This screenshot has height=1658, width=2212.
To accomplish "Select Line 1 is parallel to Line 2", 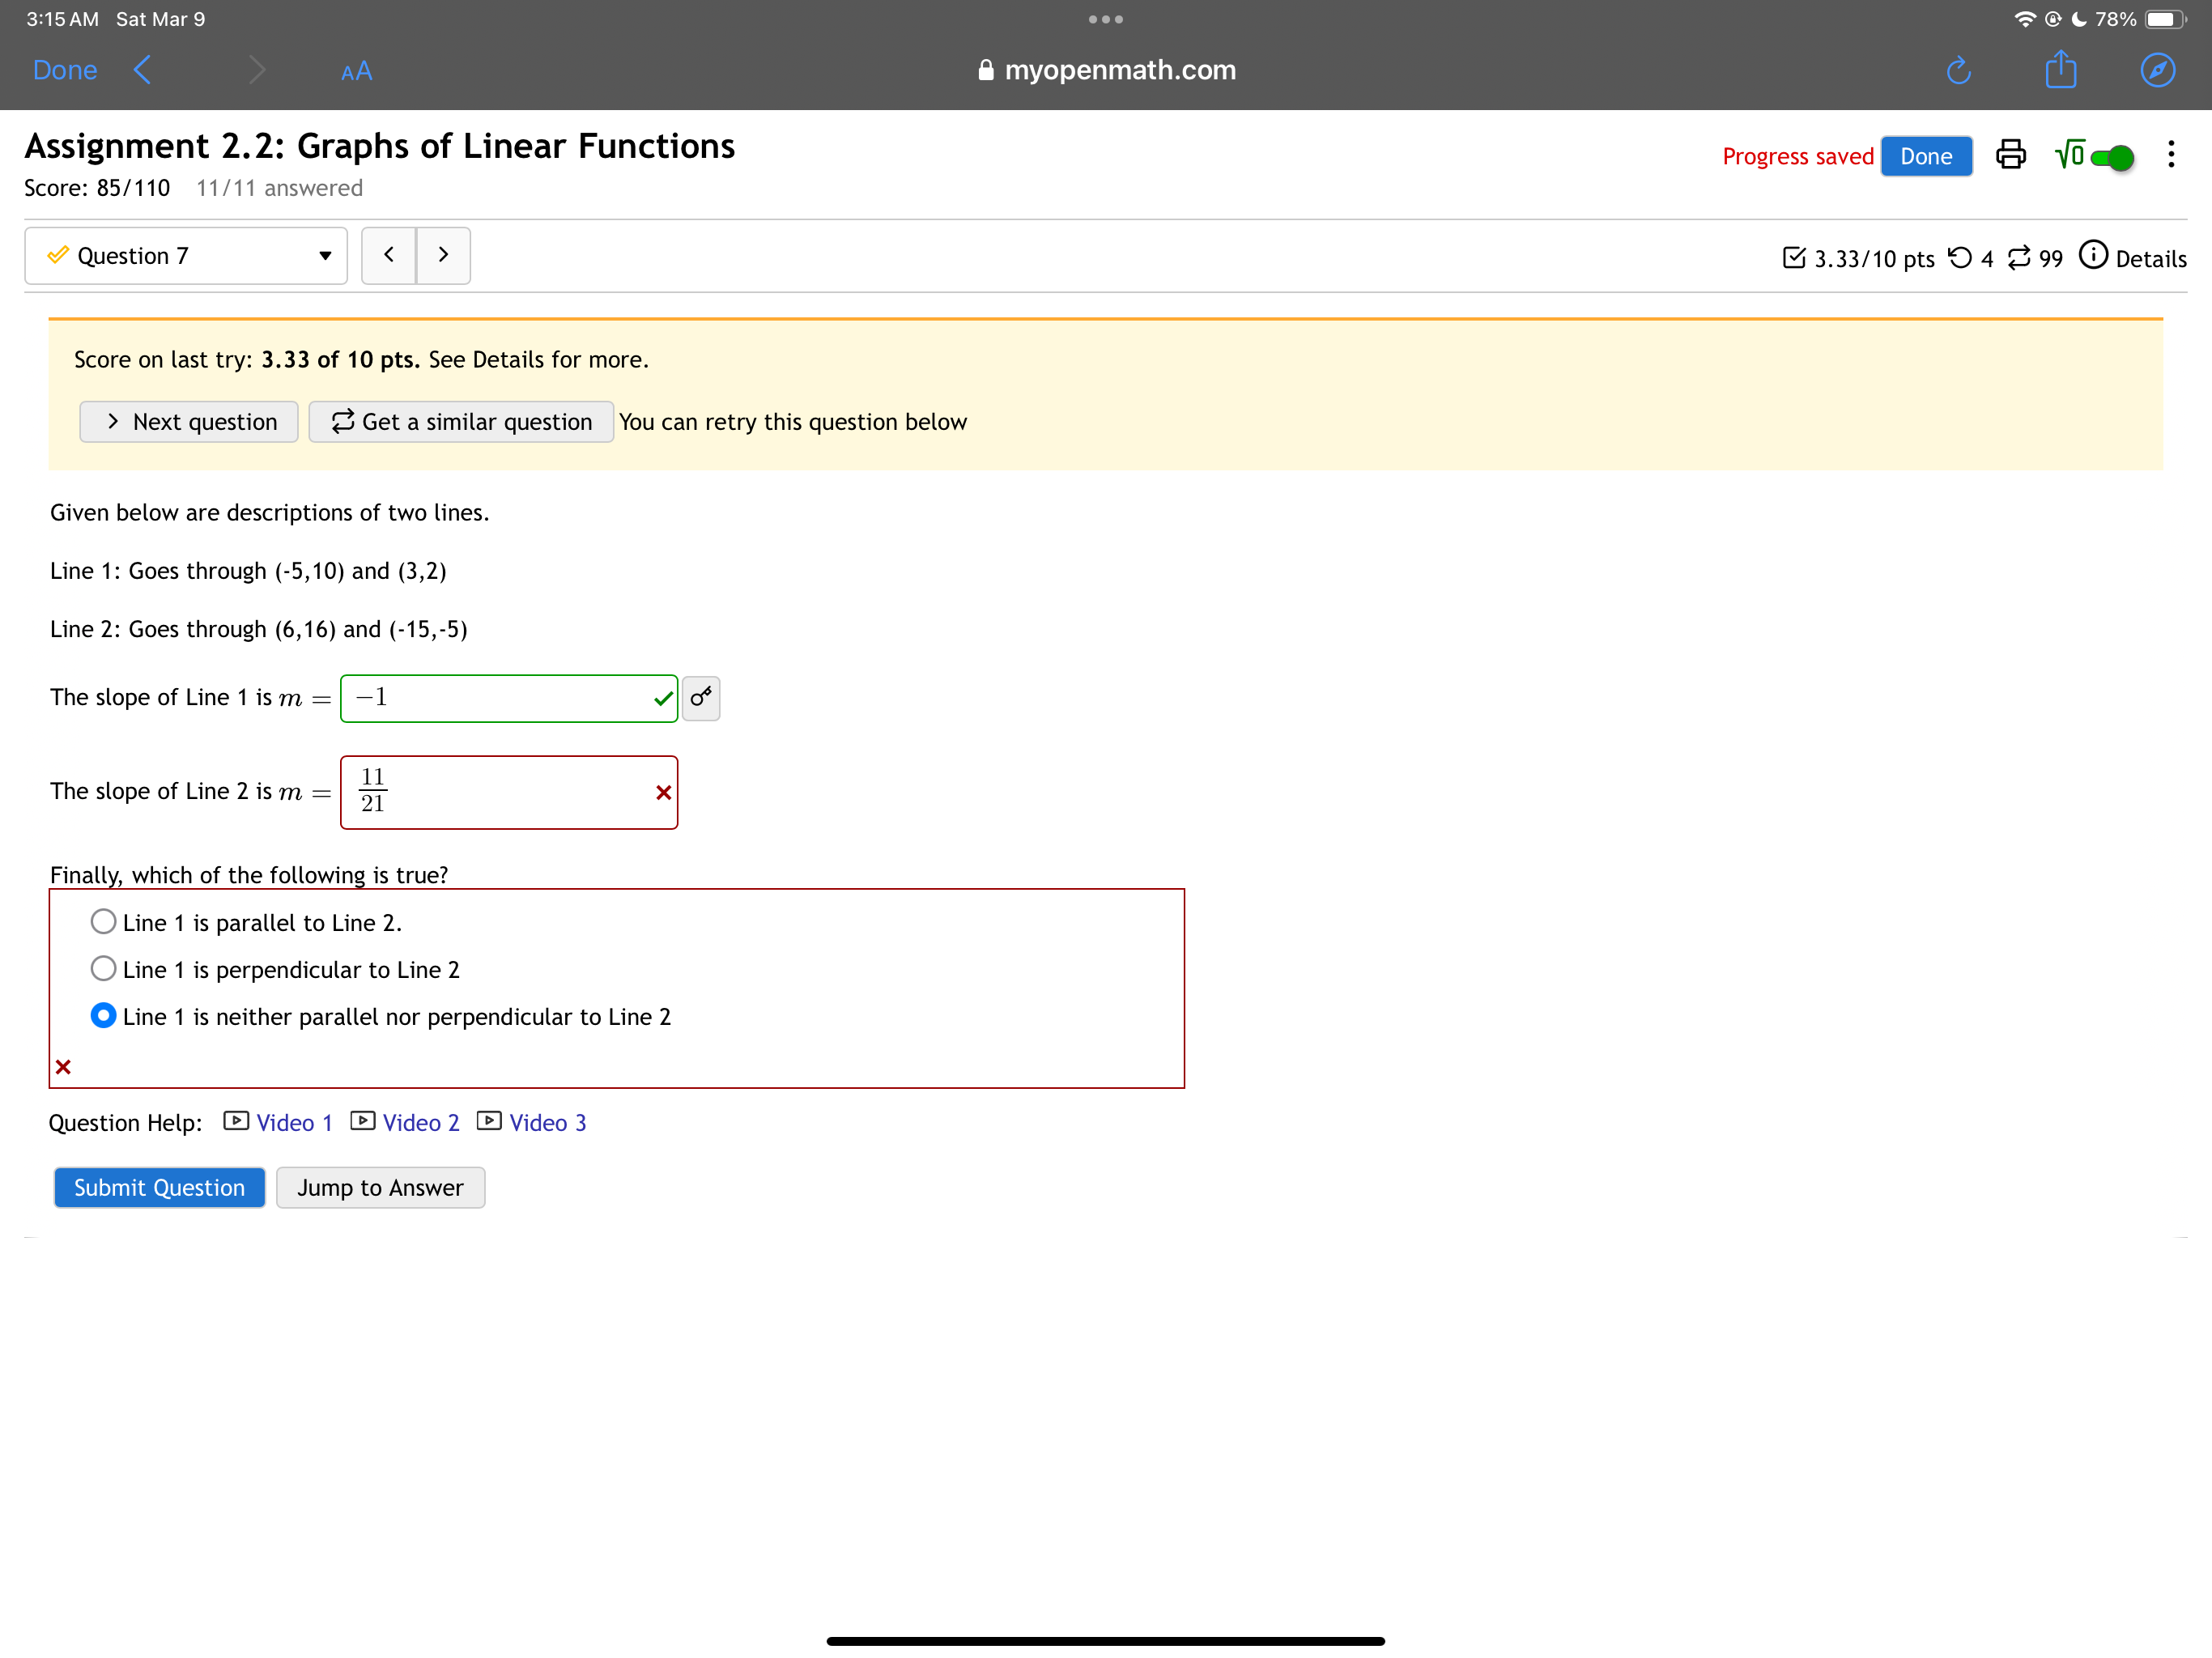I will (x=103, y=921).
